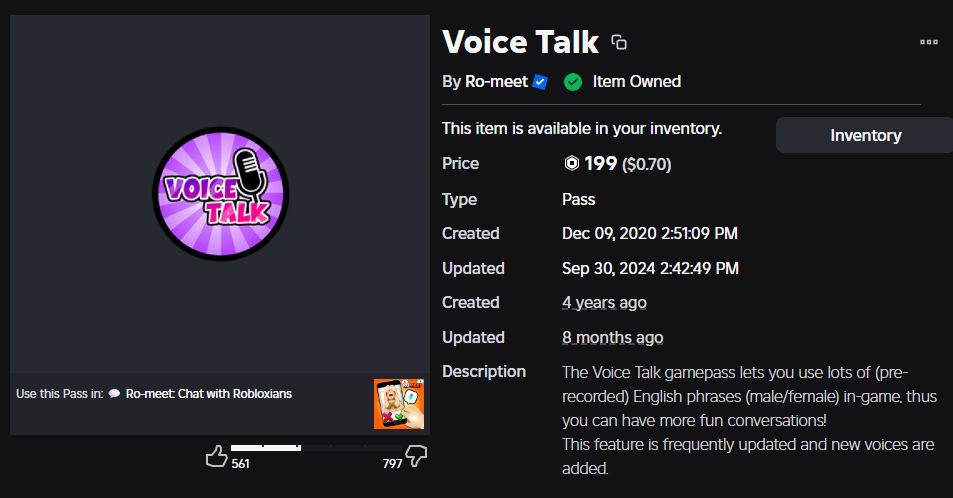Click the Voice Talk pass logo image
Screen dimensions: 953x498
click(220, 195)
